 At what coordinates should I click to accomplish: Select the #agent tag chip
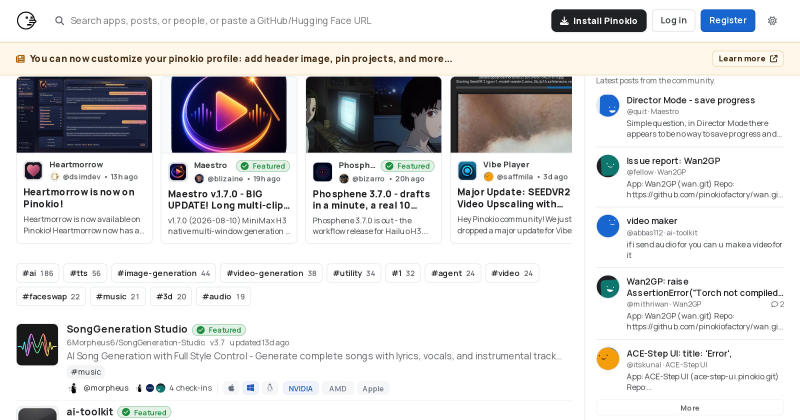(x=453, y=273)
